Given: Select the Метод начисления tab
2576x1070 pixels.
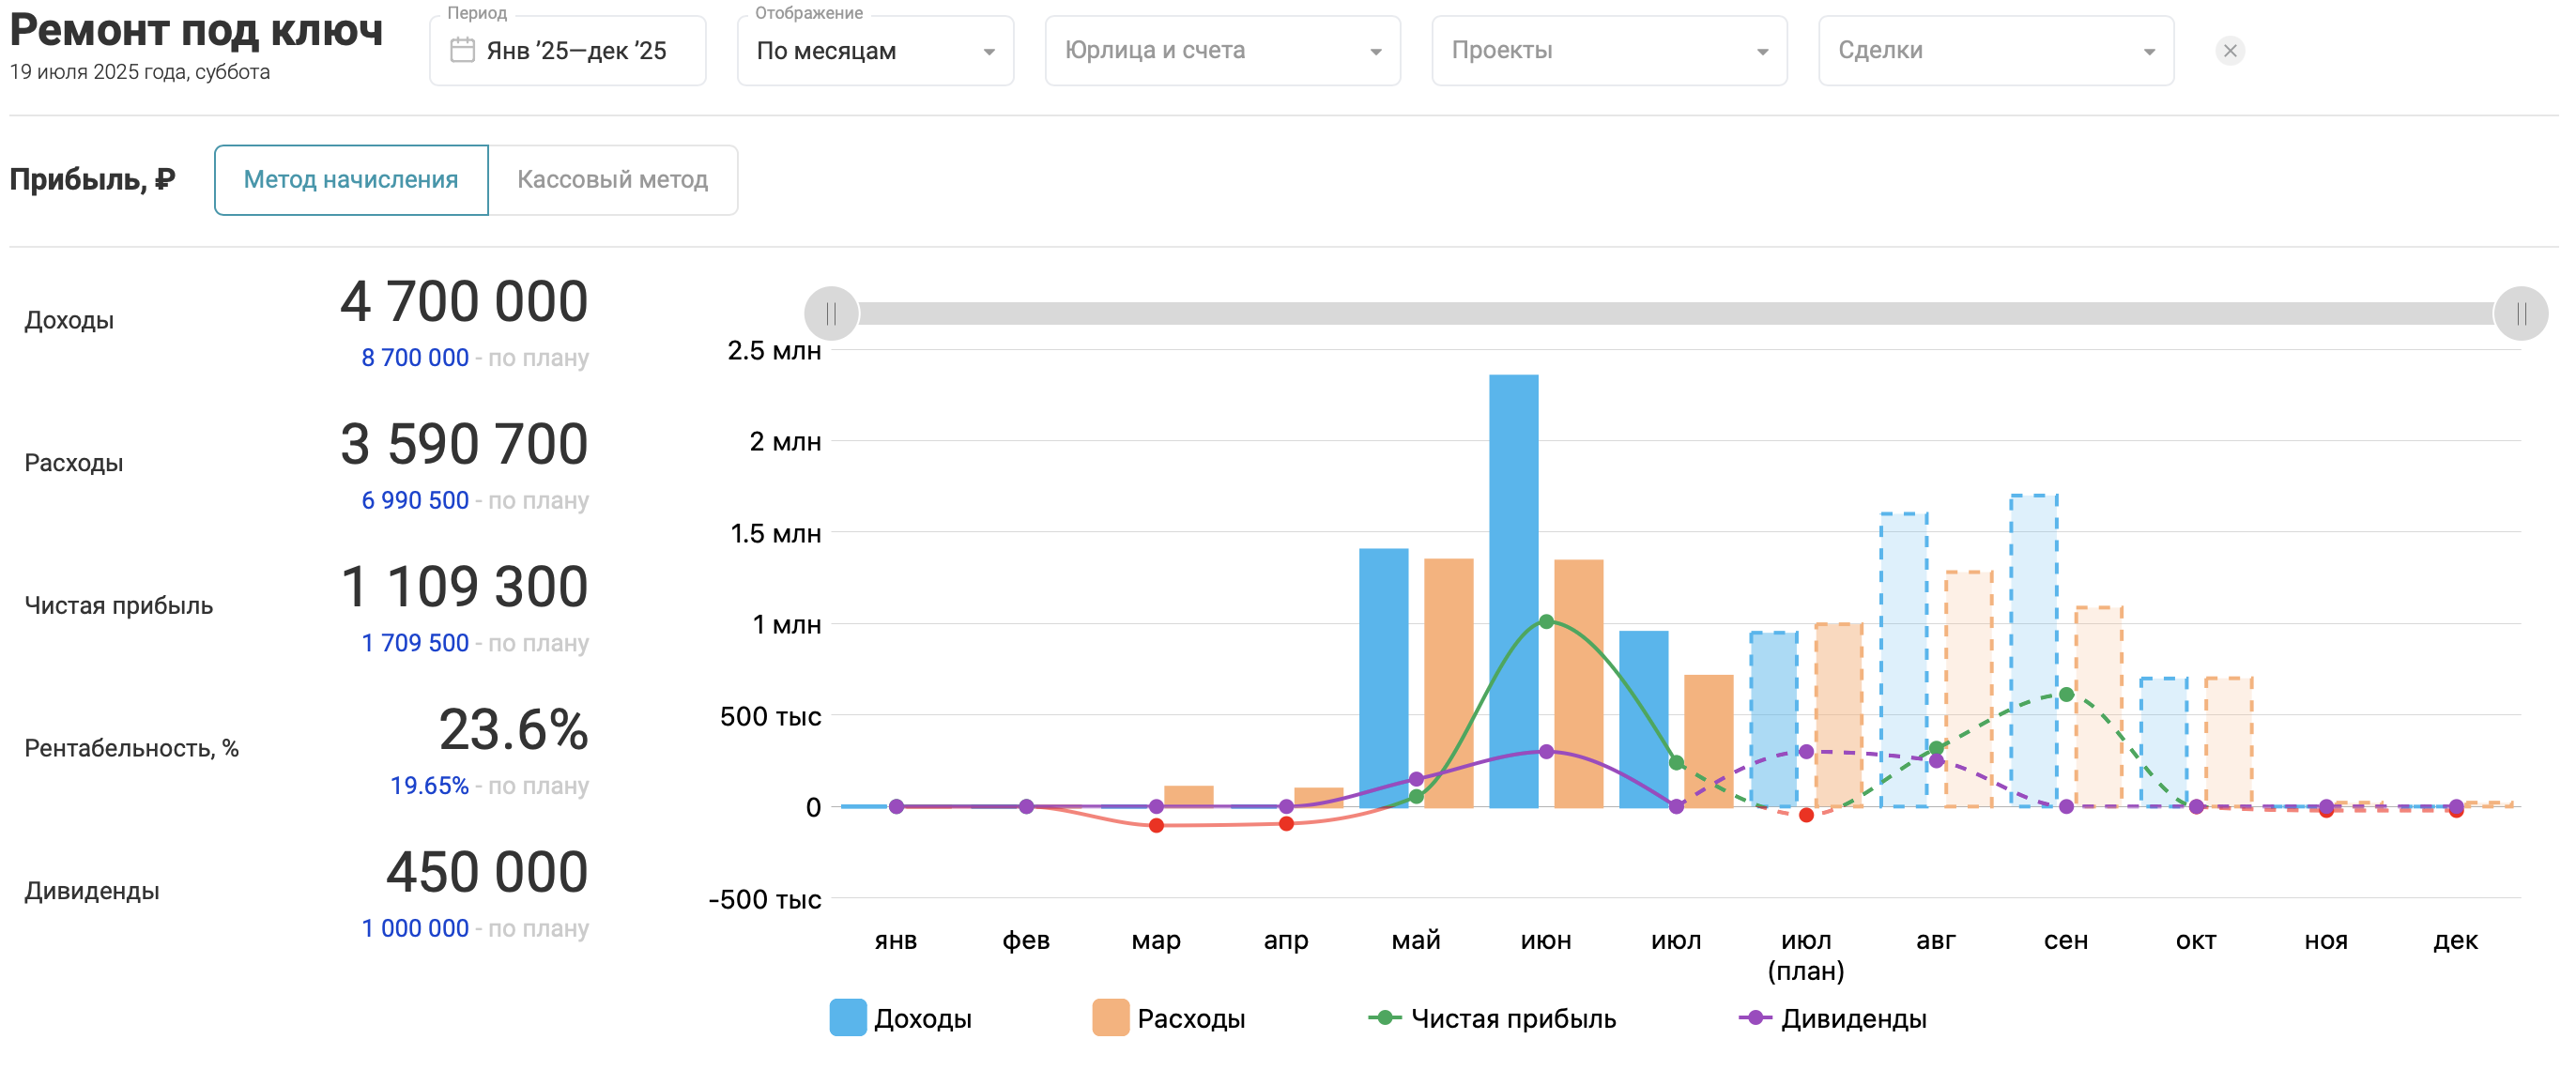Looking at the screenshot, I should point(351,180).
